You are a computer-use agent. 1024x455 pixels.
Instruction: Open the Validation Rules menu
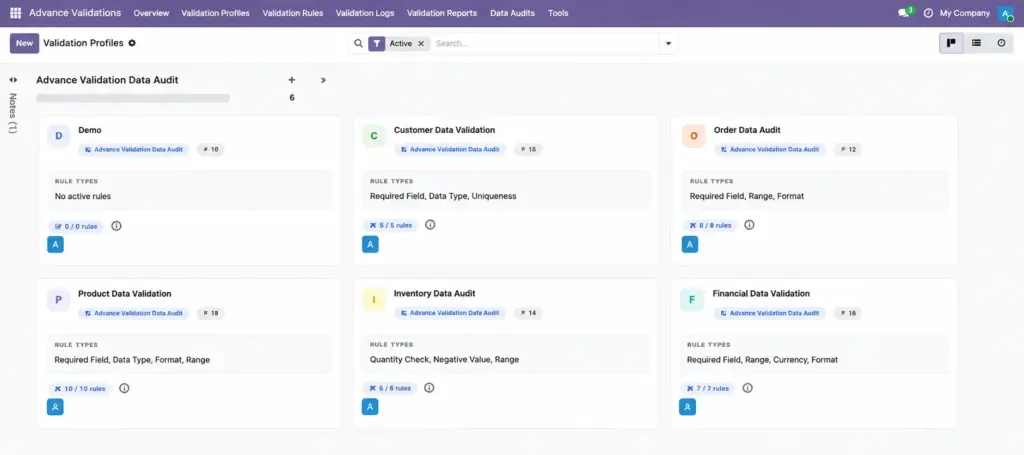tap(293, 13)
